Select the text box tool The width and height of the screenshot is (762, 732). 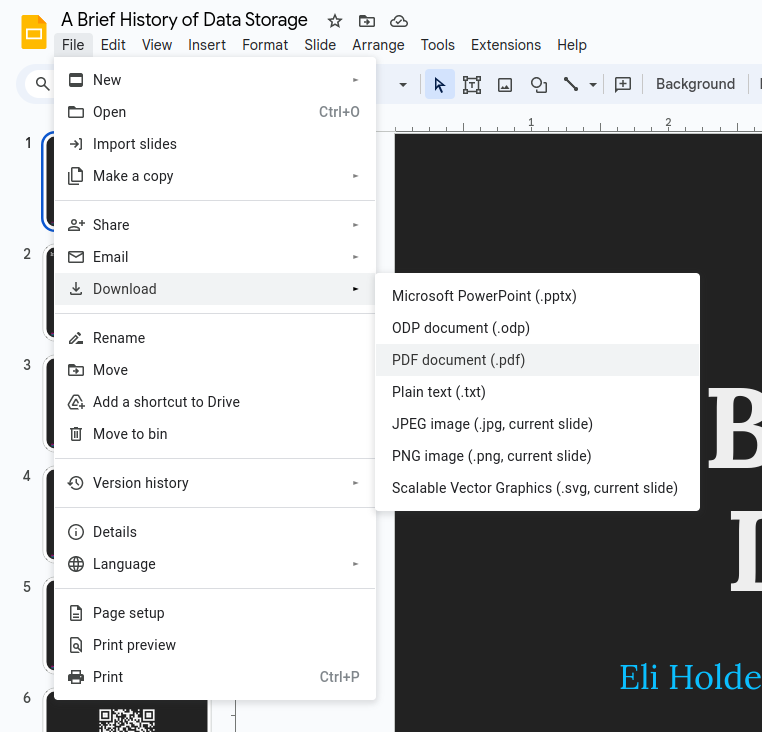[x=472, y=85]
